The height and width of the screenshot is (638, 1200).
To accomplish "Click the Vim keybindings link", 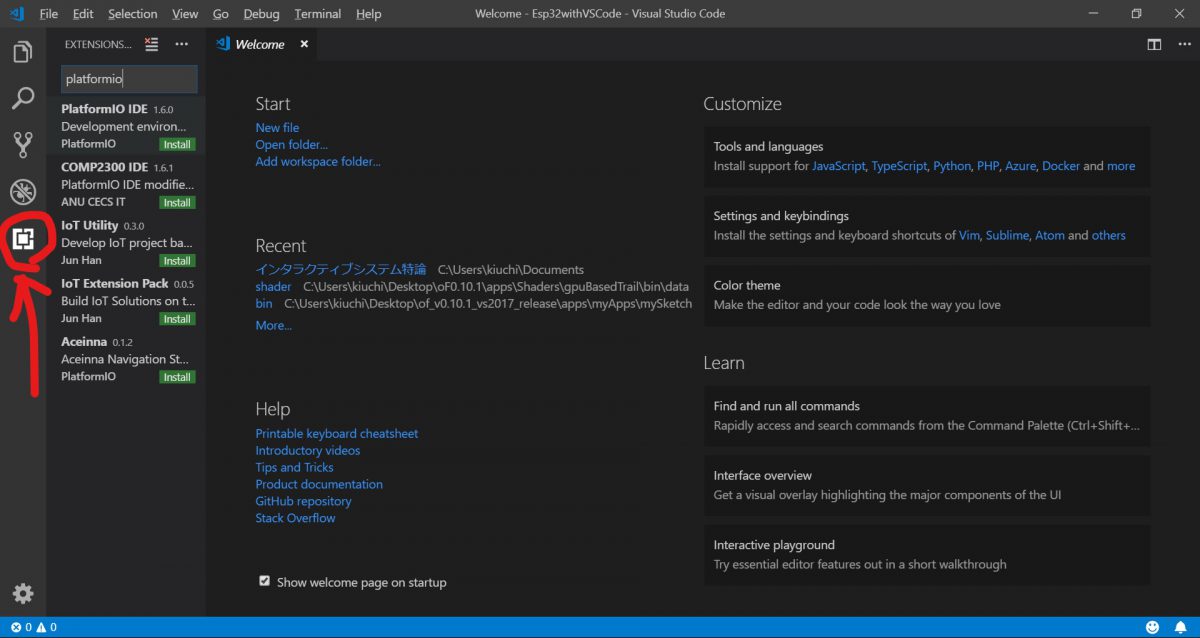I will point(969,236).
